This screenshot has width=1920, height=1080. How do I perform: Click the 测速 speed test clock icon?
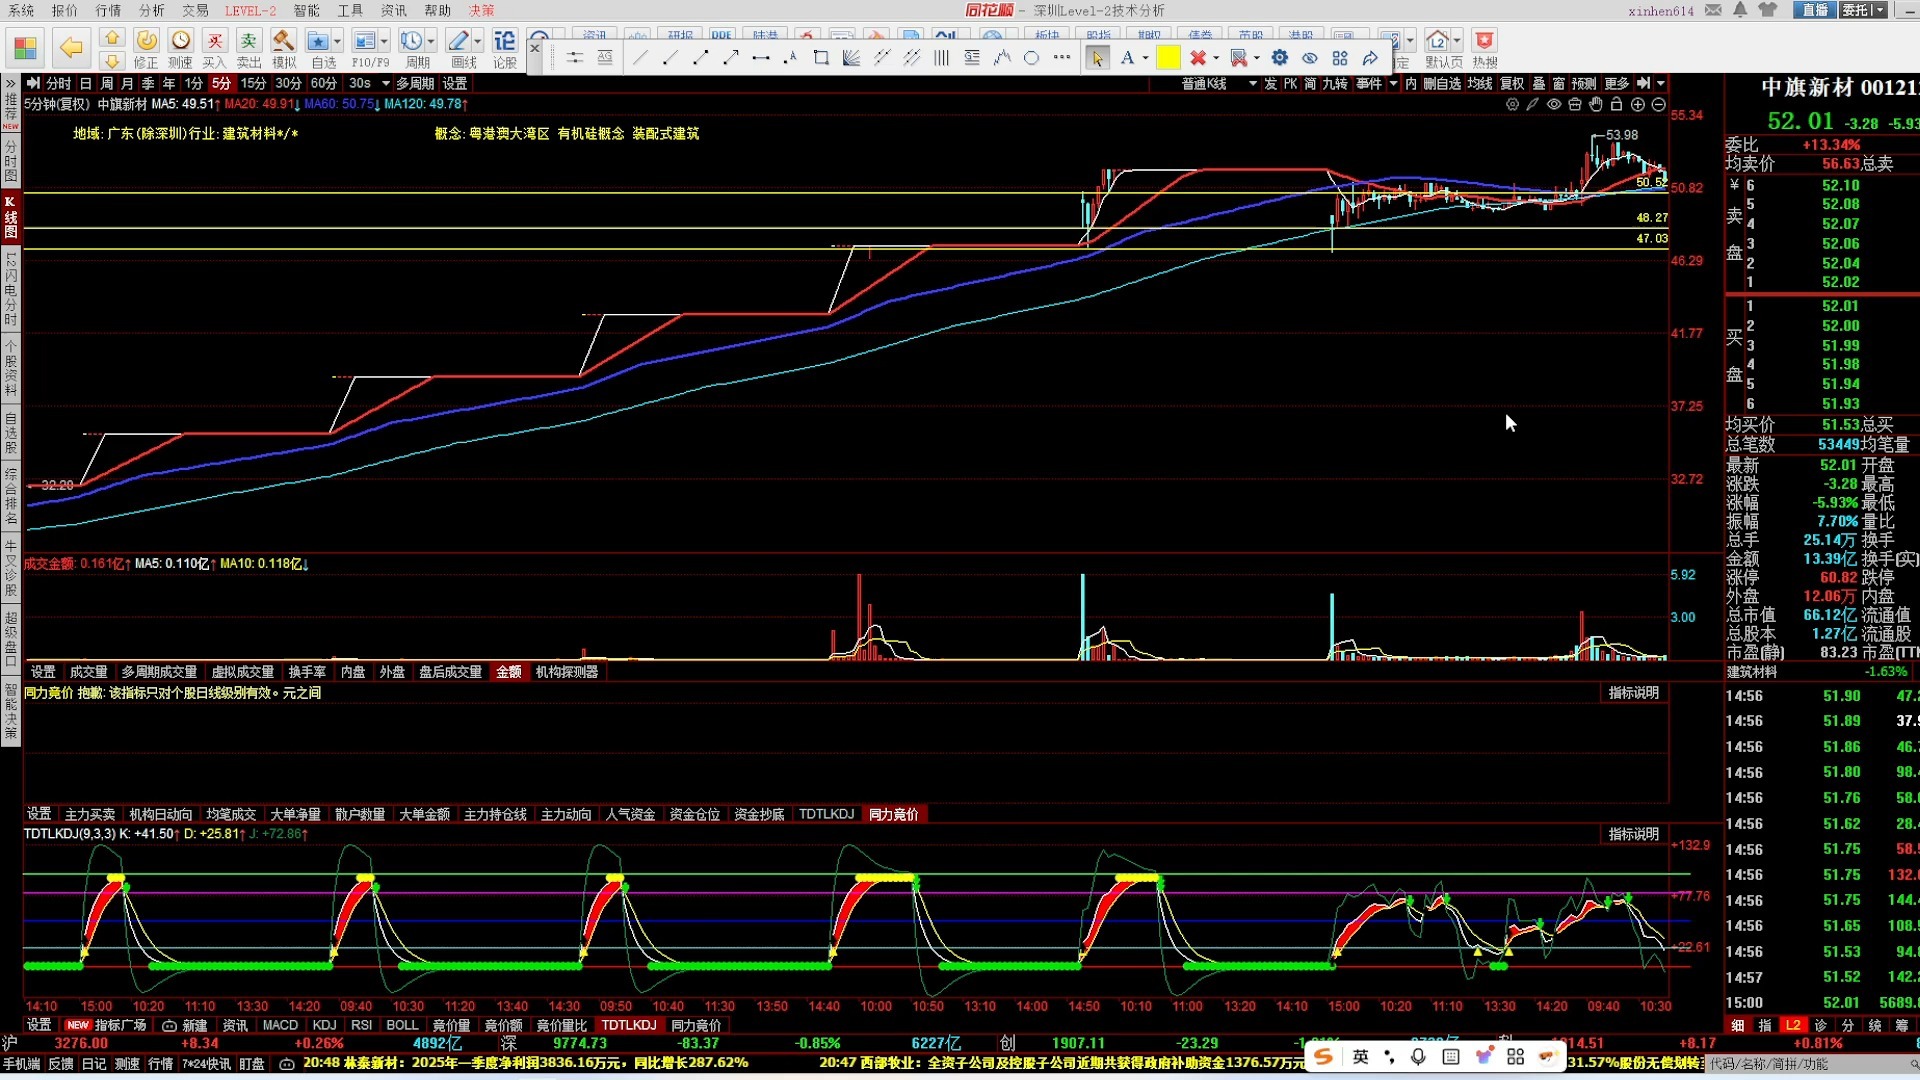180,48
